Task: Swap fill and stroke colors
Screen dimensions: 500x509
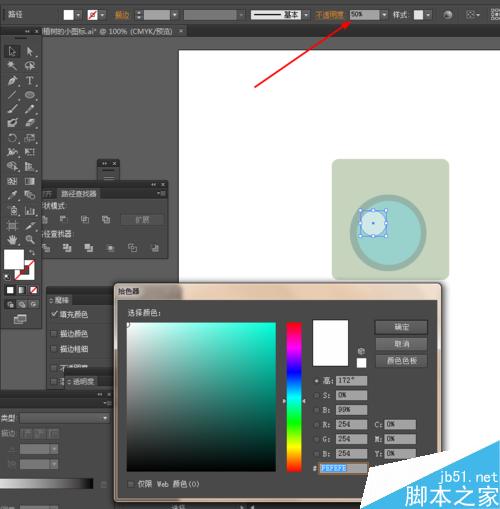Action: coord(32,252)
